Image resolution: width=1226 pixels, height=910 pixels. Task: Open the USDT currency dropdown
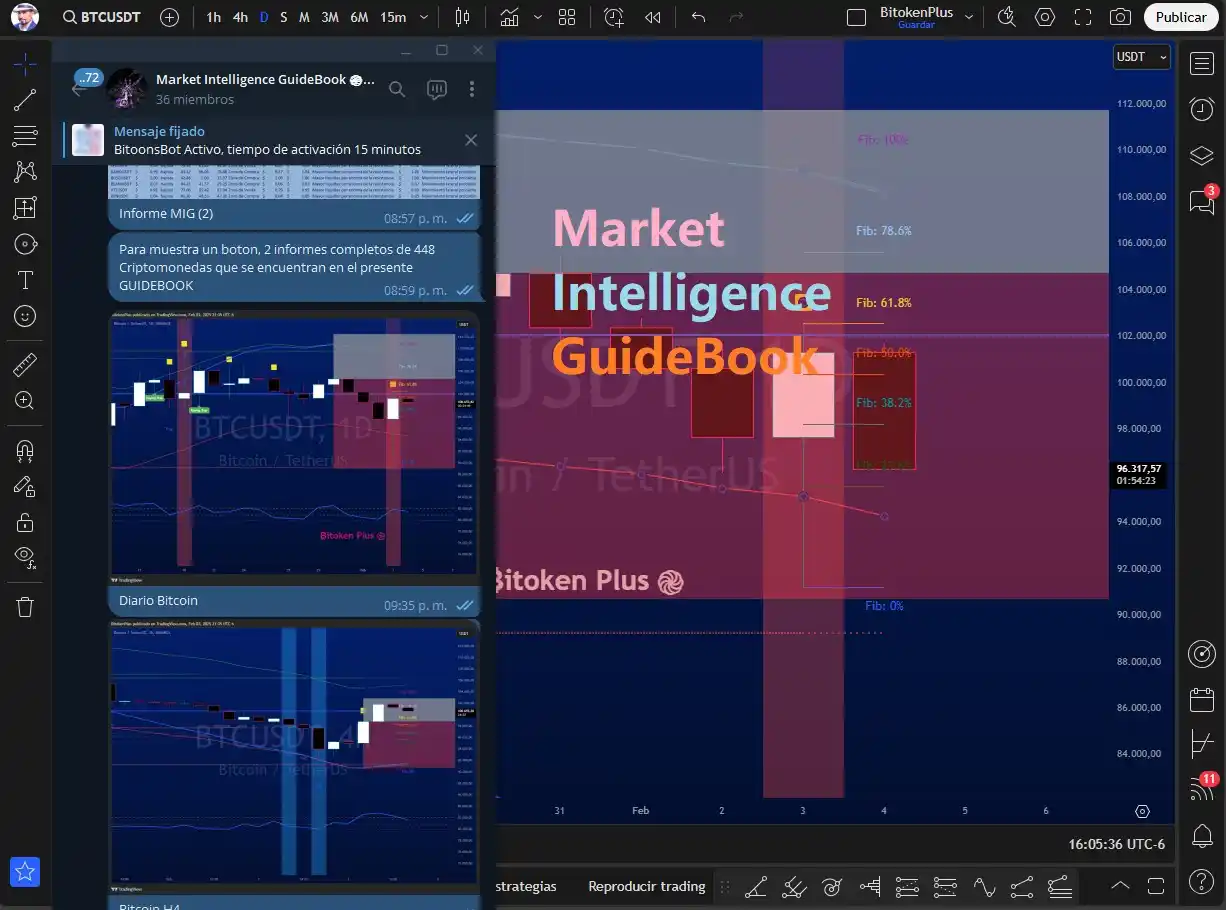click(1141, 57)
